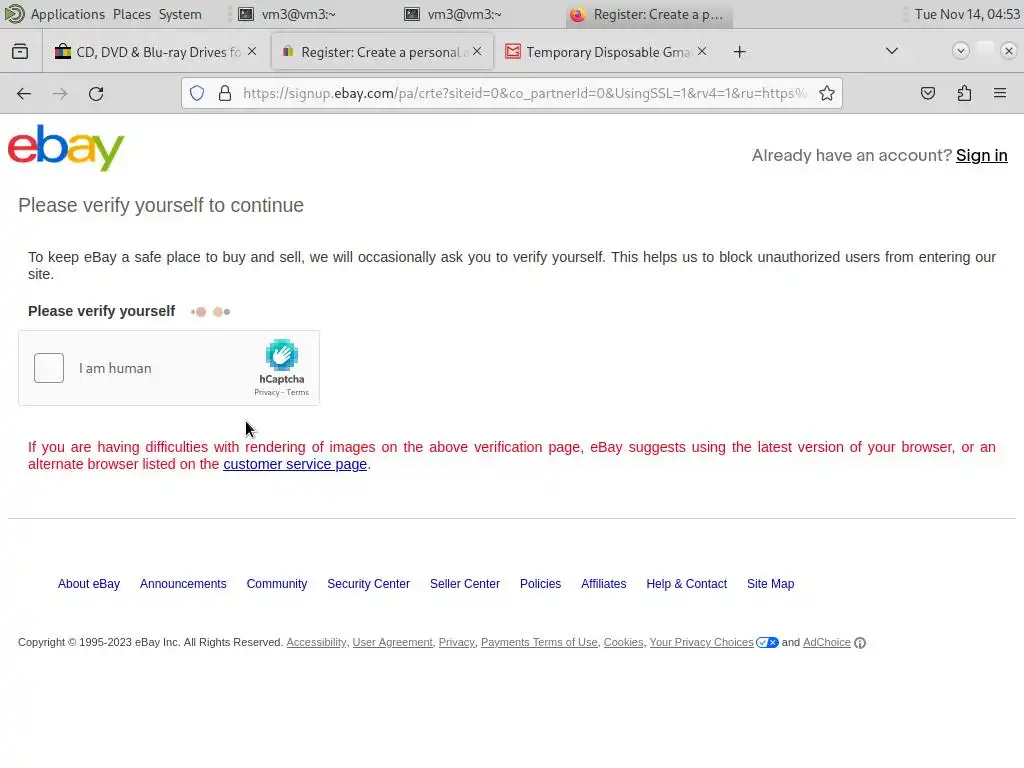Close the Register: Create a personal tab

tap(477, 51)
